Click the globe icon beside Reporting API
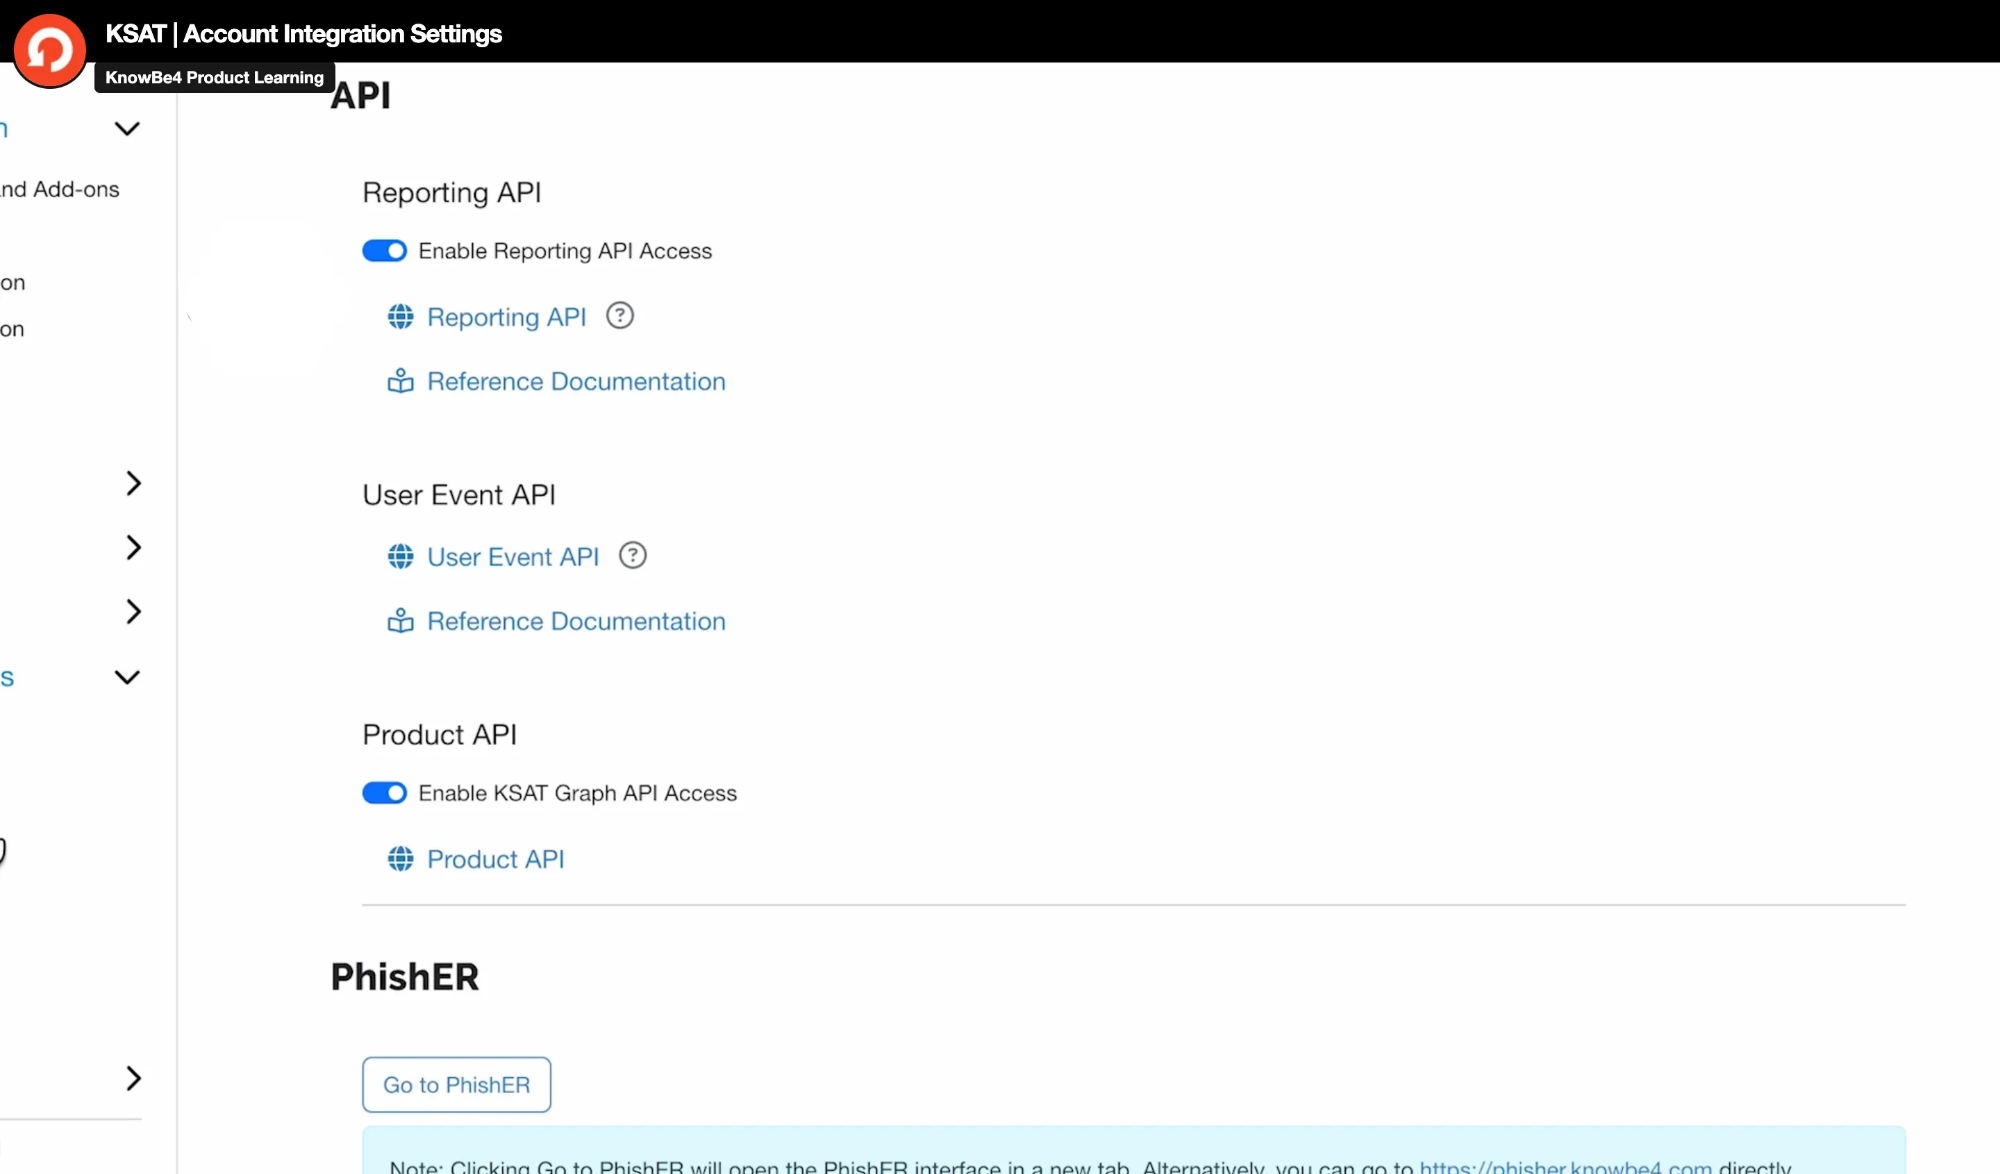 point(400,316)
